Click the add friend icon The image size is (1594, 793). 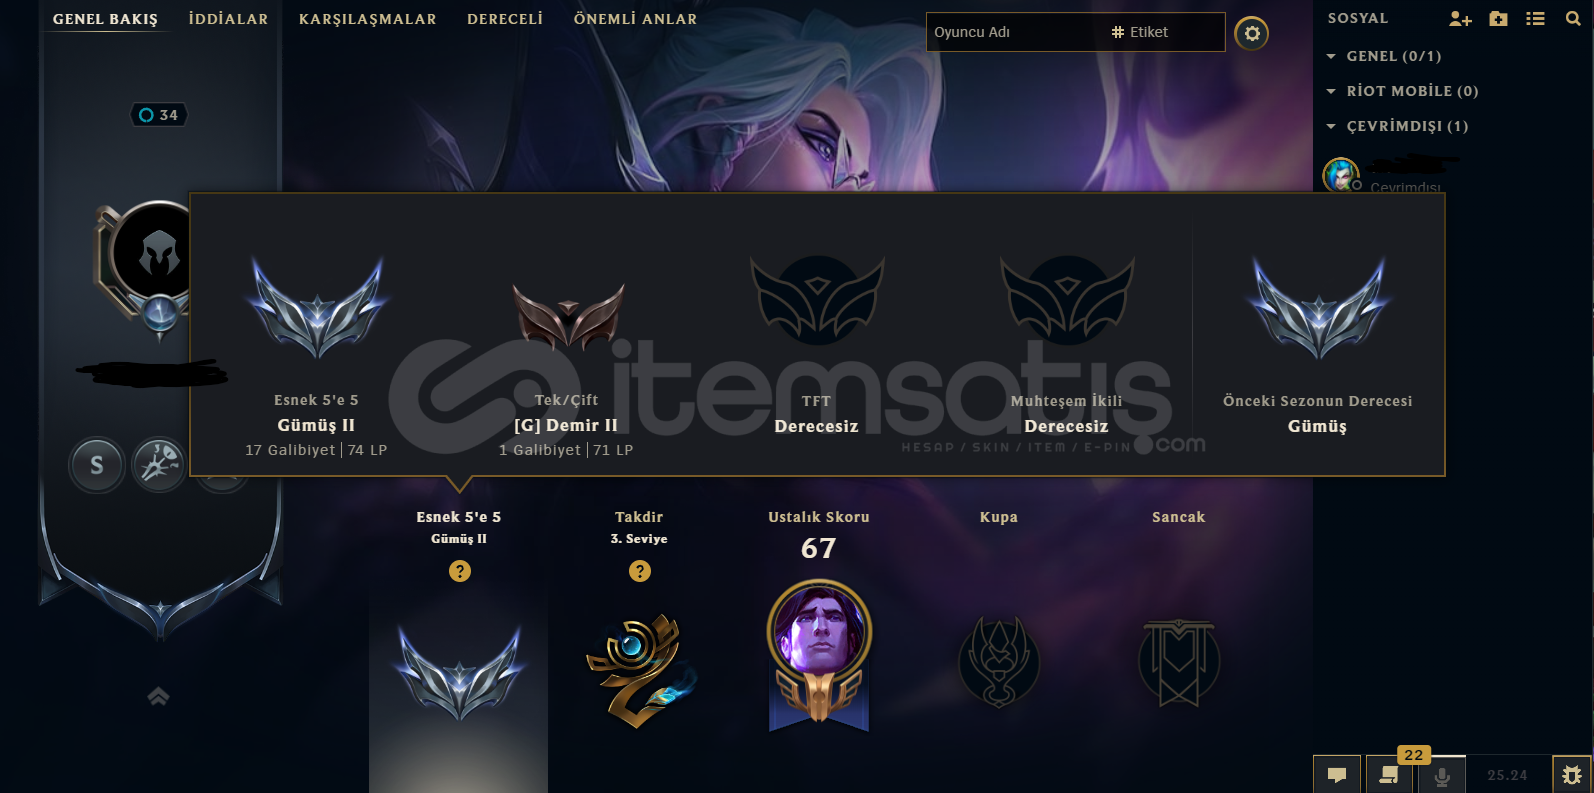click(x=1460, y=18)
